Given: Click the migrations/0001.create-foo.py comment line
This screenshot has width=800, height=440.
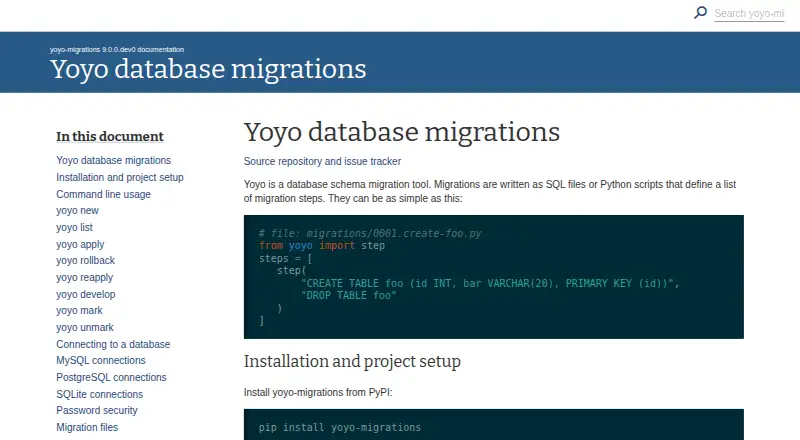Looking at the screenshot, I should click(x=370, y=233).
